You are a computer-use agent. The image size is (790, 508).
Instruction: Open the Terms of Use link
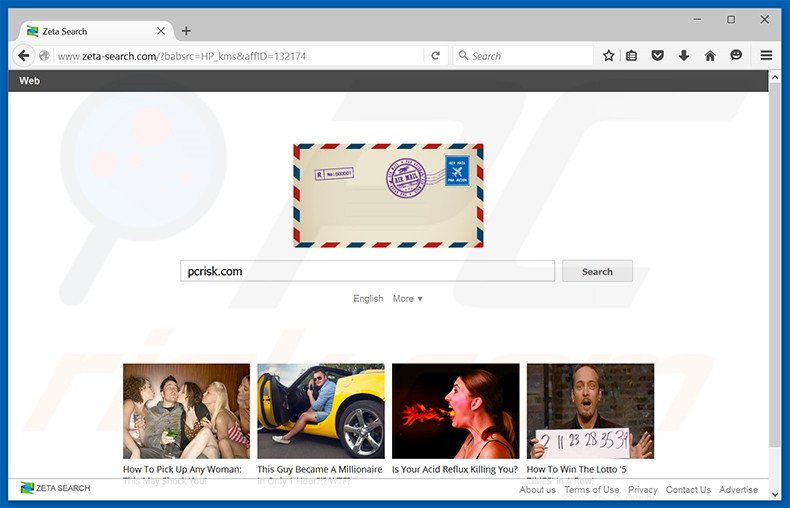tap(591, 490)
